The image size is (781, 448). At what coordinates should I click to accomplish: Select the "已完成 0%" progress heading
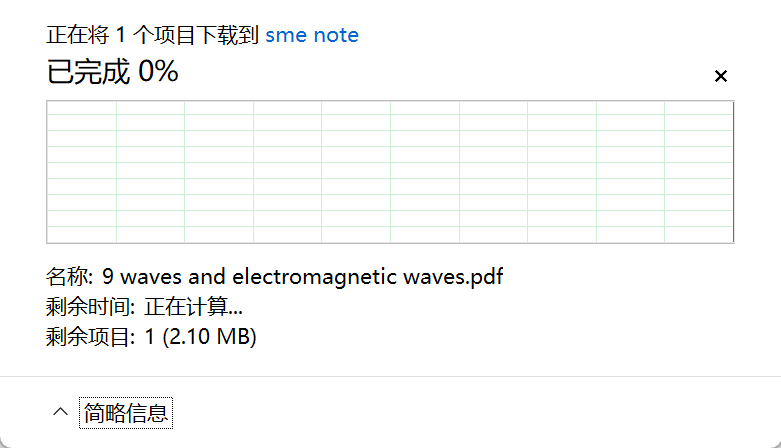(112, 72)
